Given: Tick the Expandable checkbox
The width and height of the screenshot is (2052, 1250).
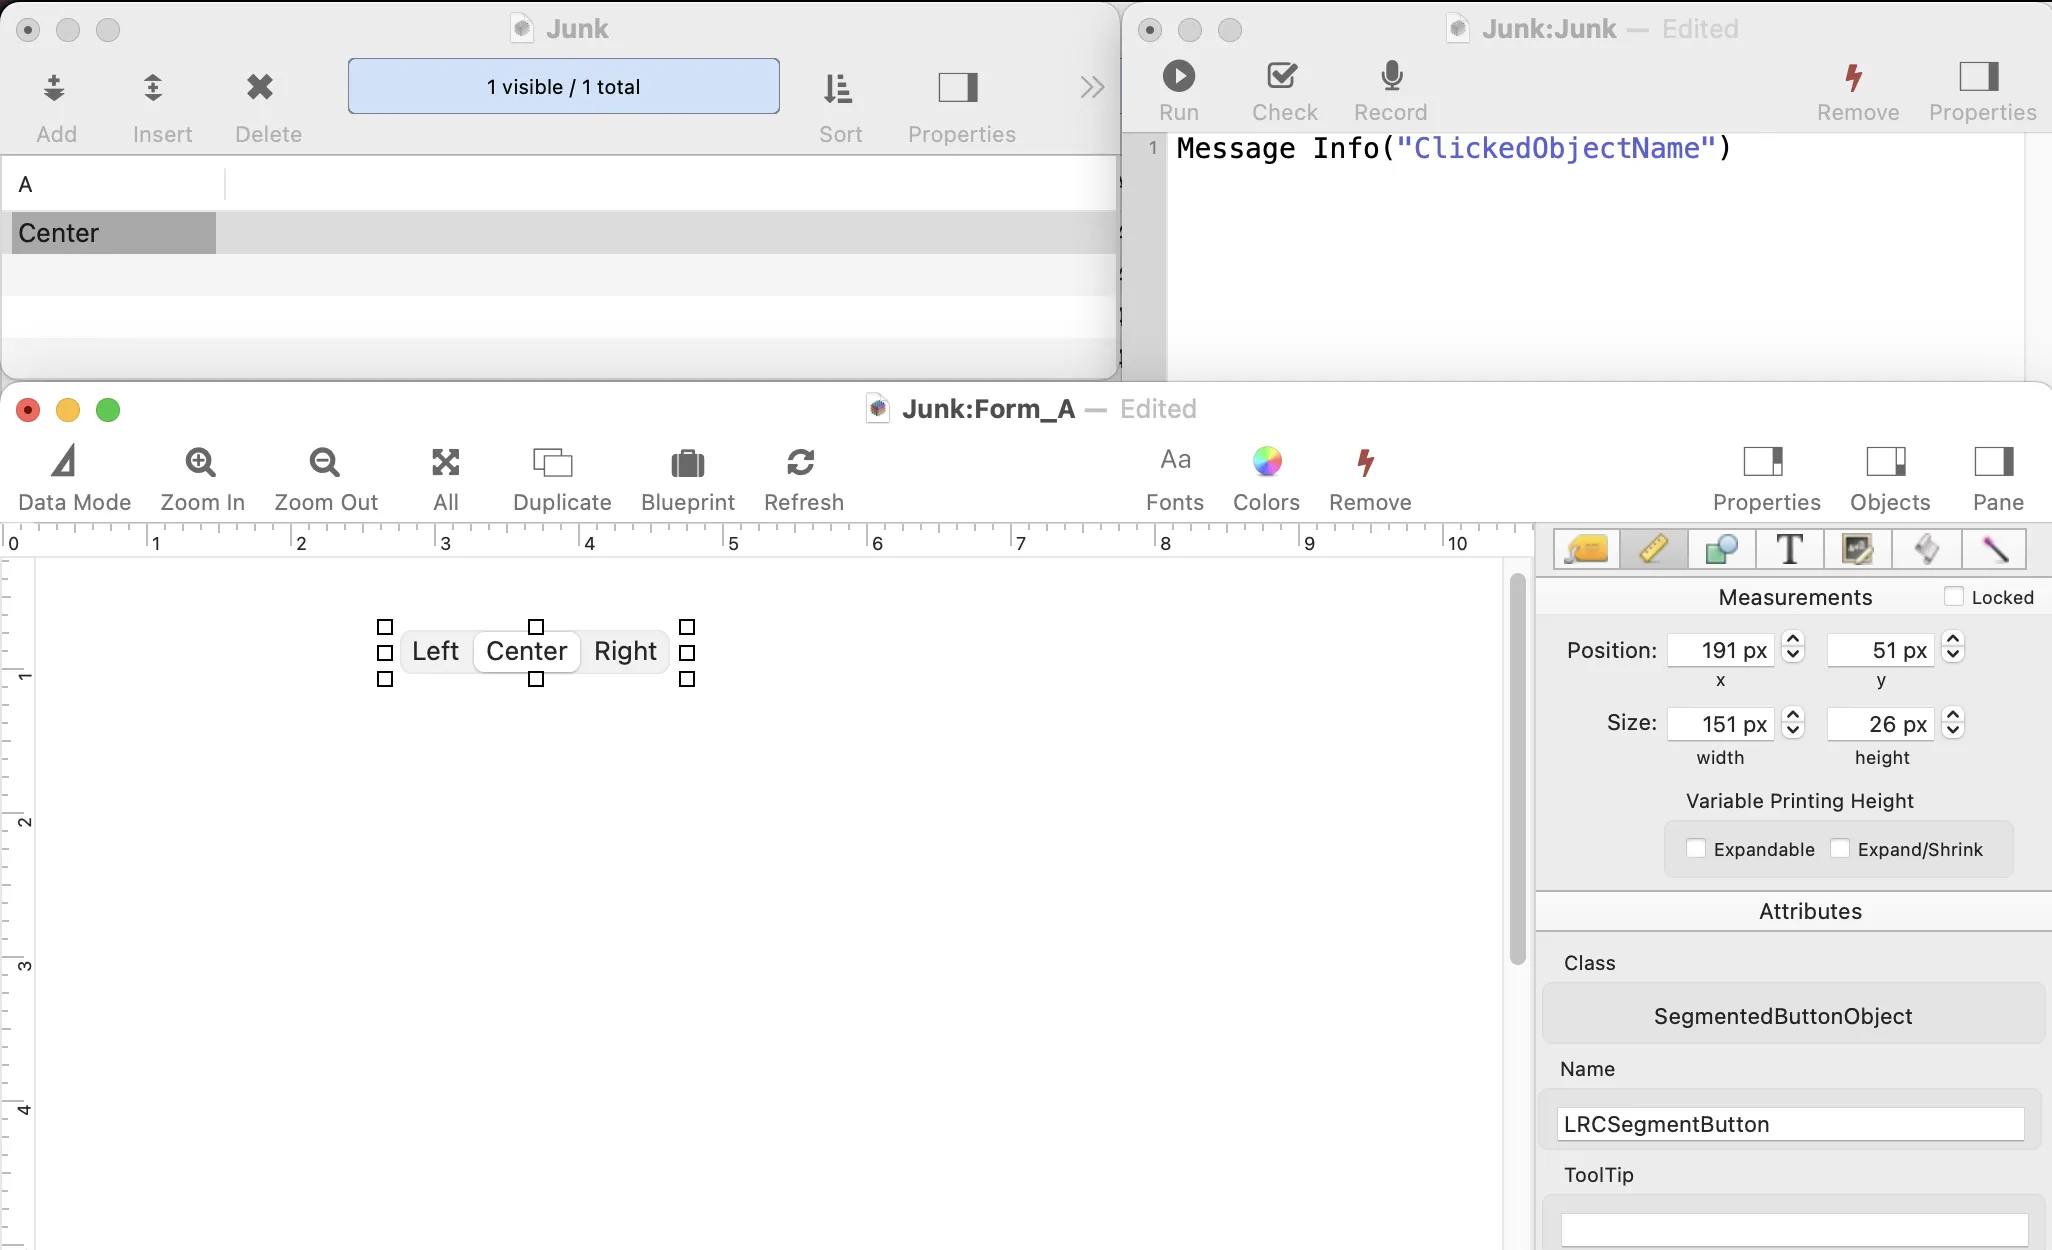Looking at the screenshot, I should (1696, 848).
